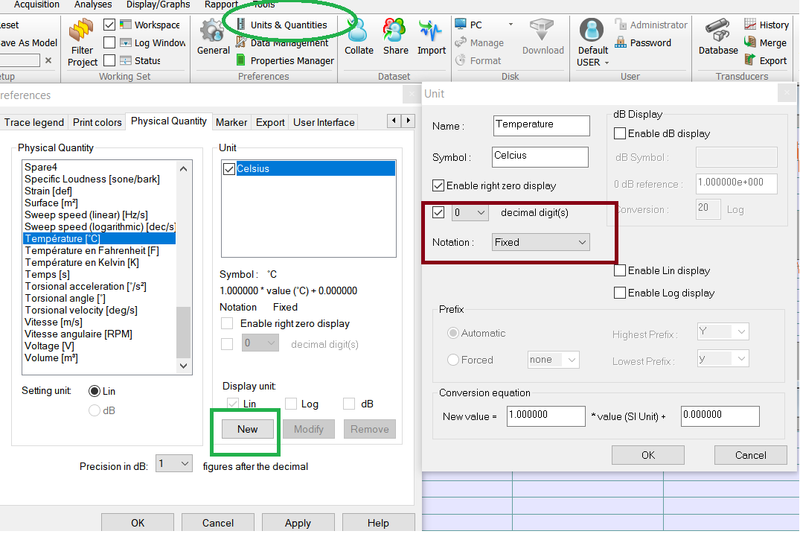Viewport: 800px width, 534px height.
Task: Enable dB display checkbox
Action: click(x=619, y=134)
